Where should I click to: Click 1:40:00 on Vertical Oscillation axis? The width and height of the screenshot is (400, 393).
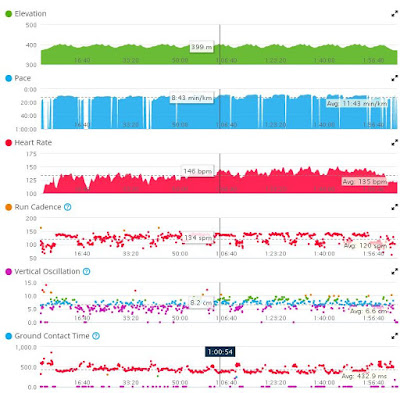pyautogui.click(x=324, y=318)
